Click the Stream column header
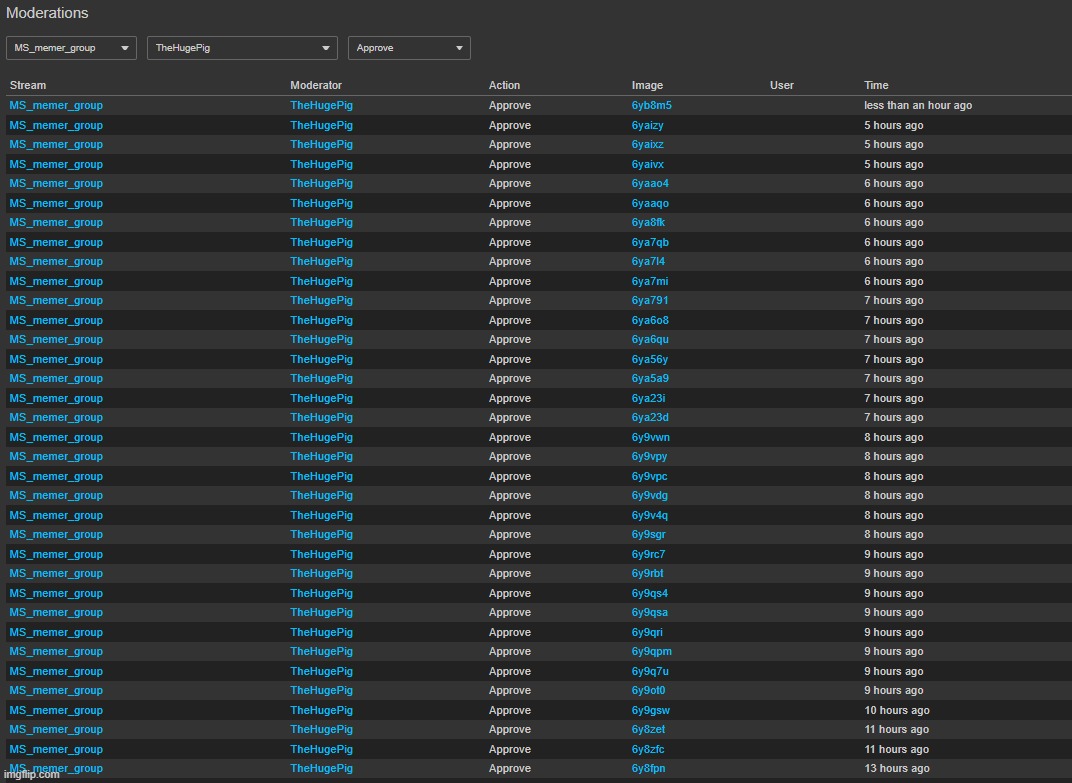This screenshot has width=1072, height=783. tap(28, 85)
